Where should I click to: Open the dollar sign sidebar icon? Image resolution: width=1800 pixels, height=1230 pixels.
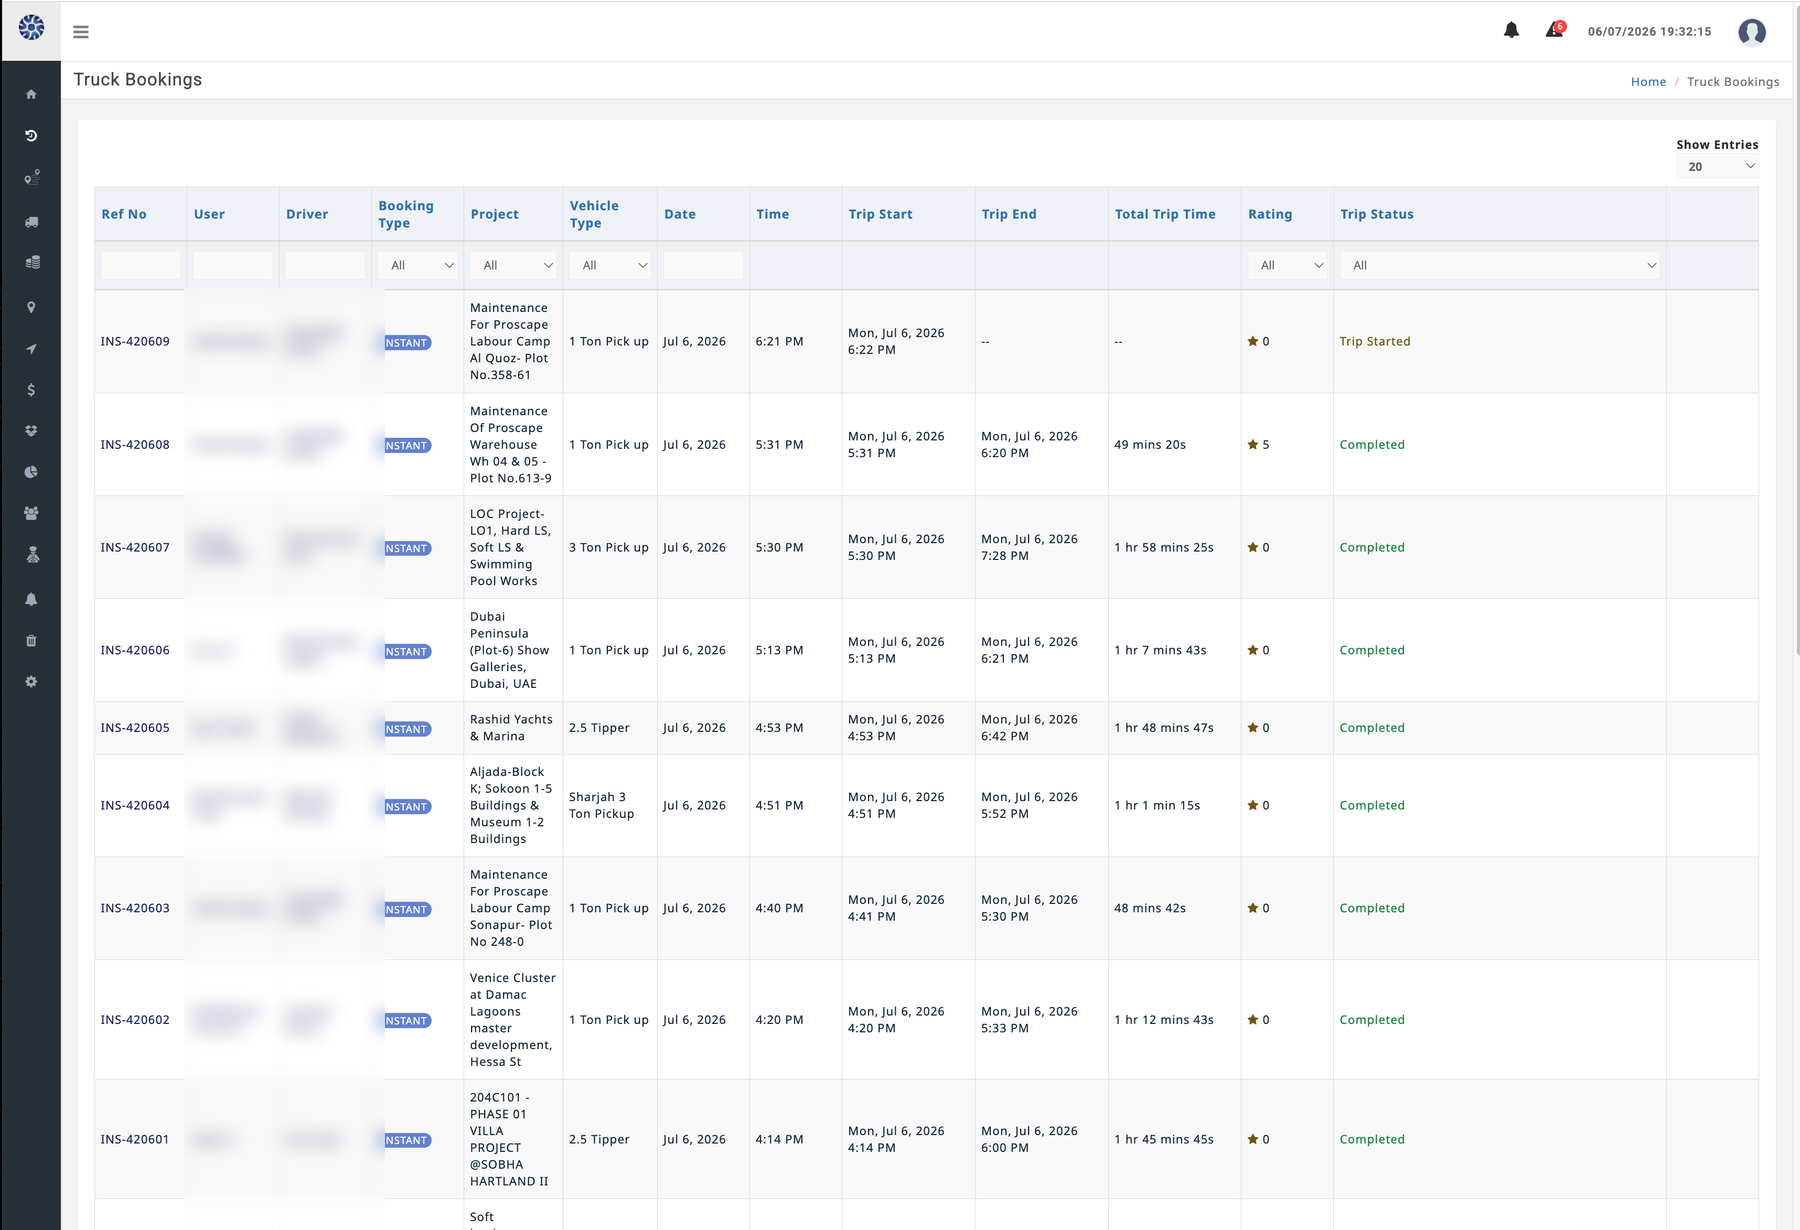click(31, 390)
